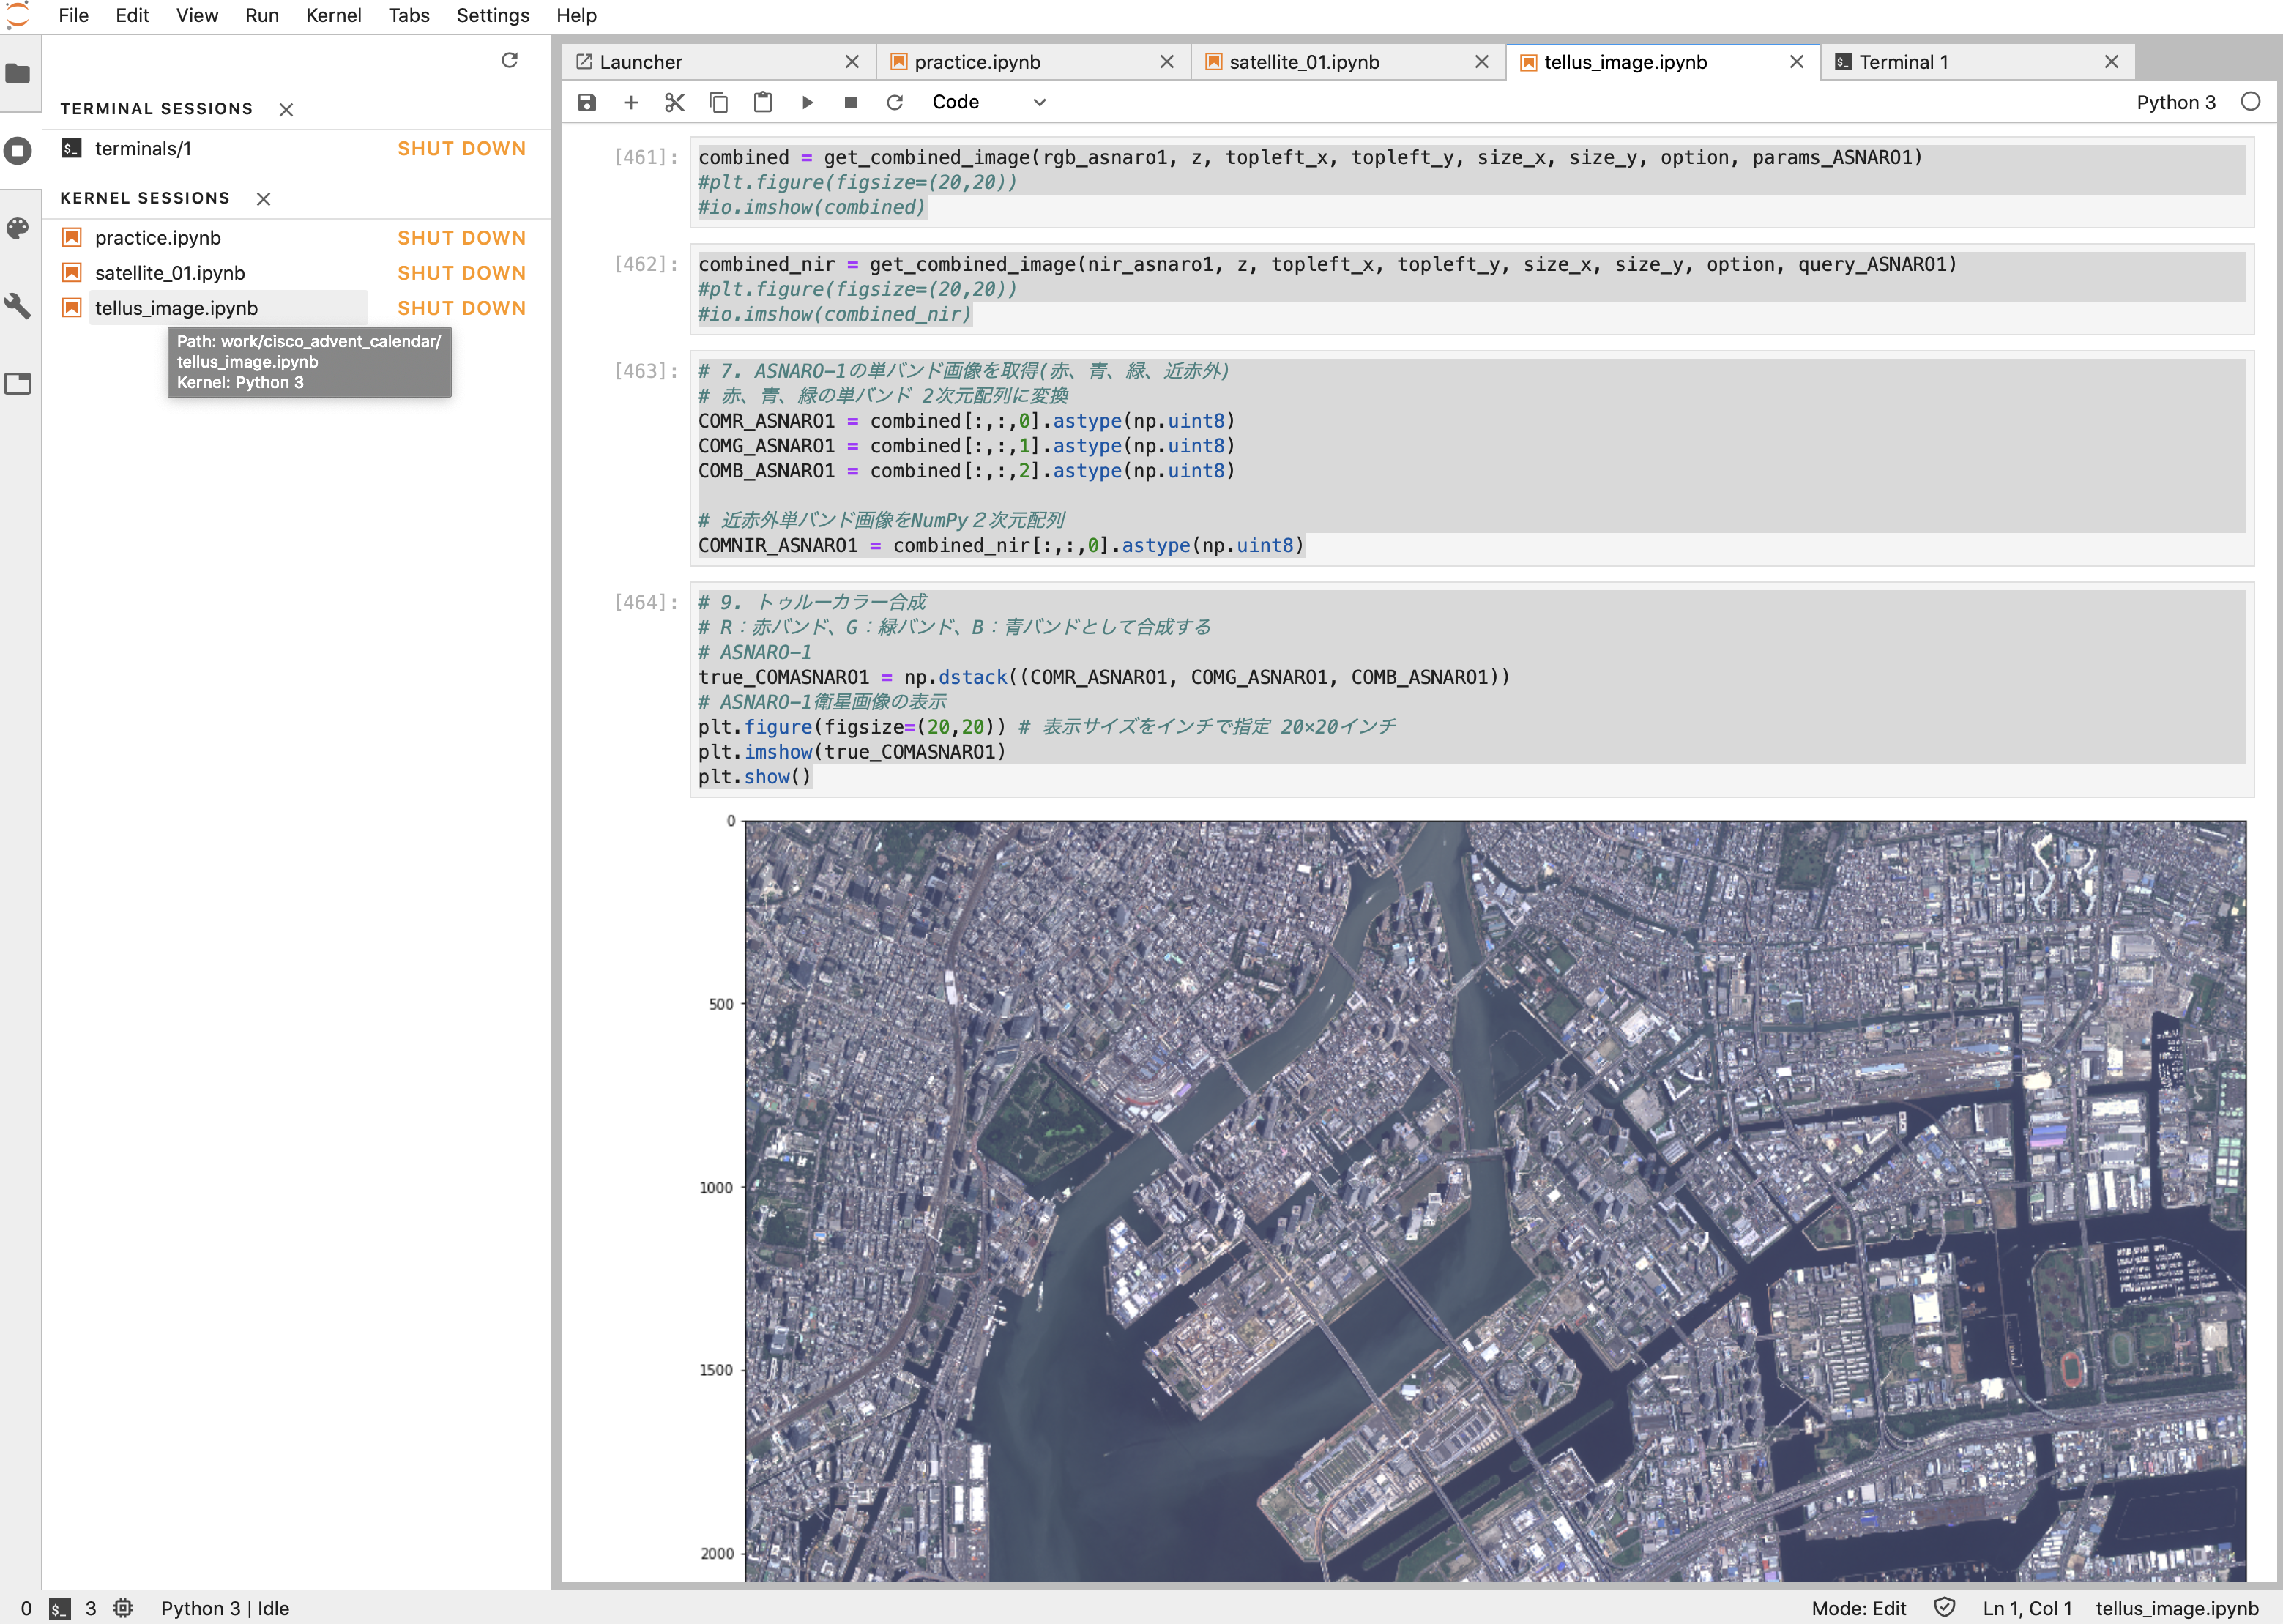Select terminals/1 in terminal sessions
Image resolution: width=2283 pixels, height=1624 pixels.
[143, 148]
